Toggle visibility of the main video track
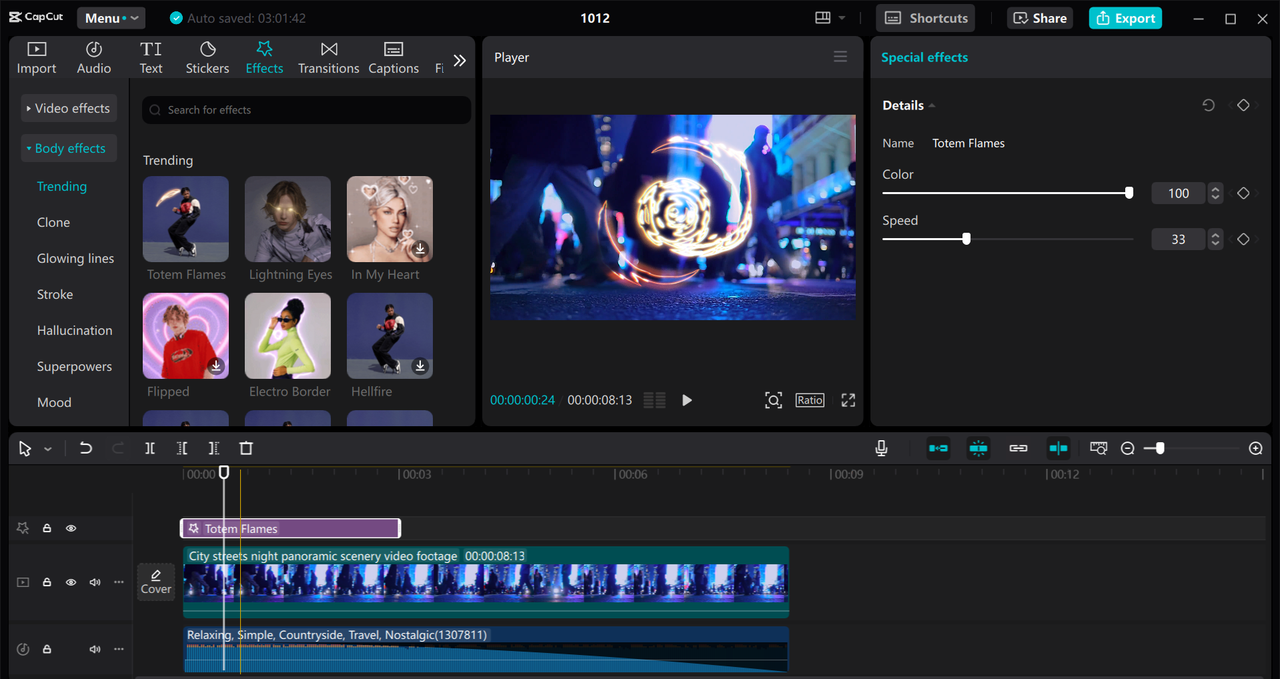The width and height of the screenshot is (1280, 679). pos(71,582)
